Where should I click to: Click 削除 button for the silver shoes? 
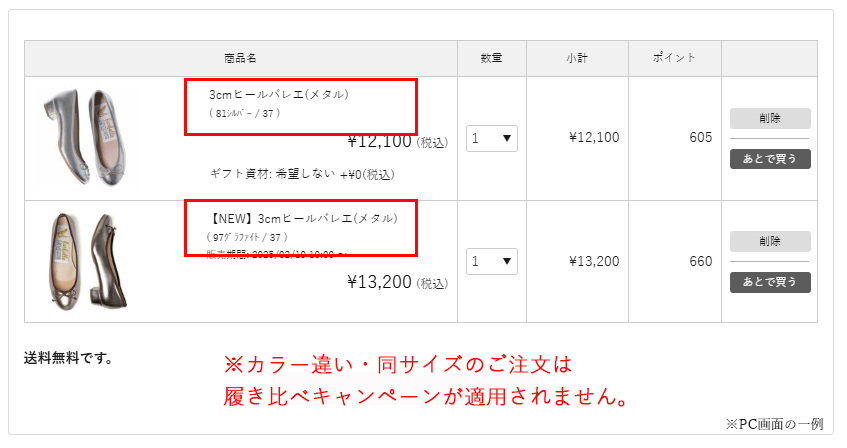coord(770,118)
